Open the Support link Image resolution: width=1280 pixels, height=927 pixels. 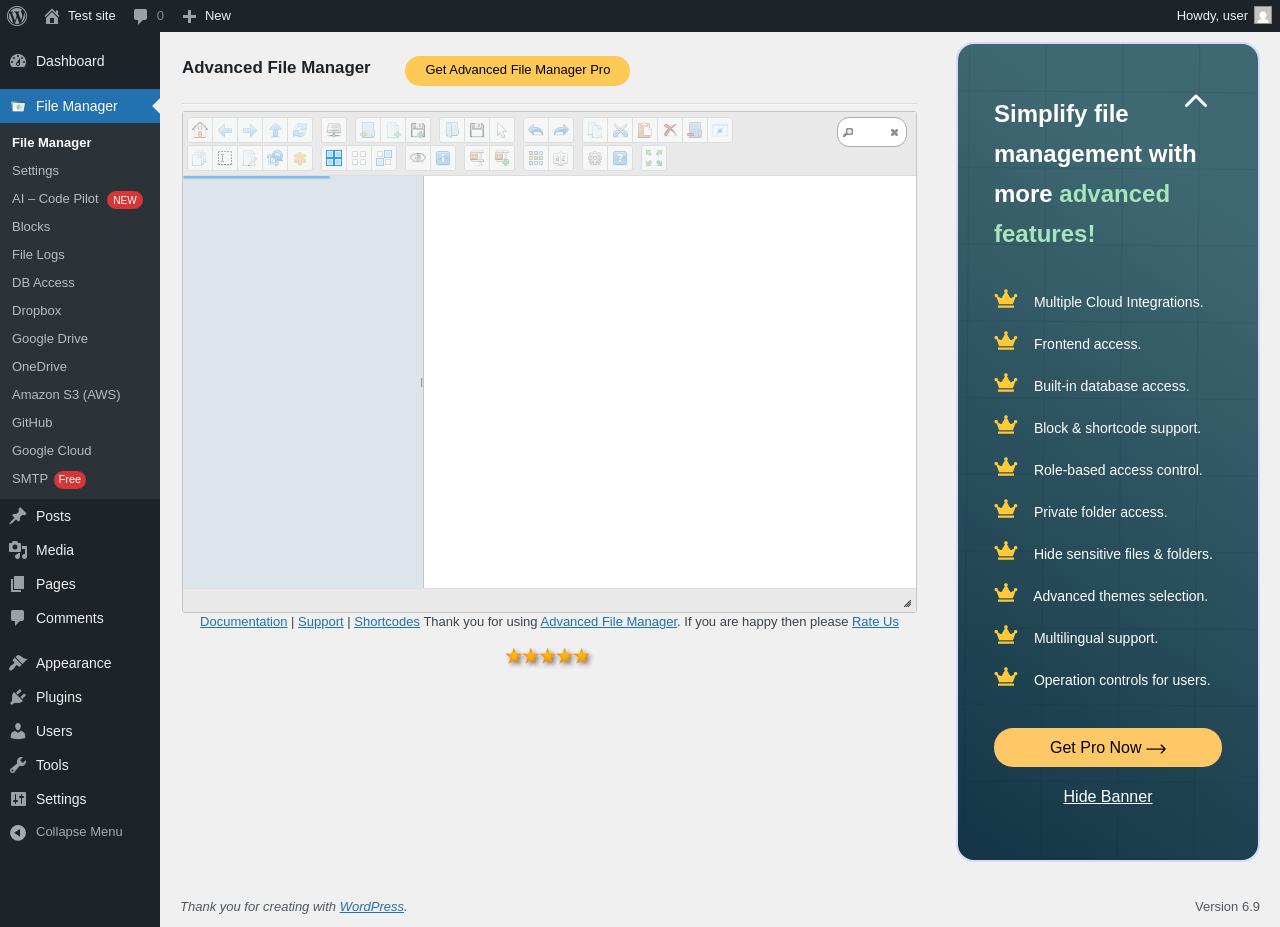click(321, 622)
